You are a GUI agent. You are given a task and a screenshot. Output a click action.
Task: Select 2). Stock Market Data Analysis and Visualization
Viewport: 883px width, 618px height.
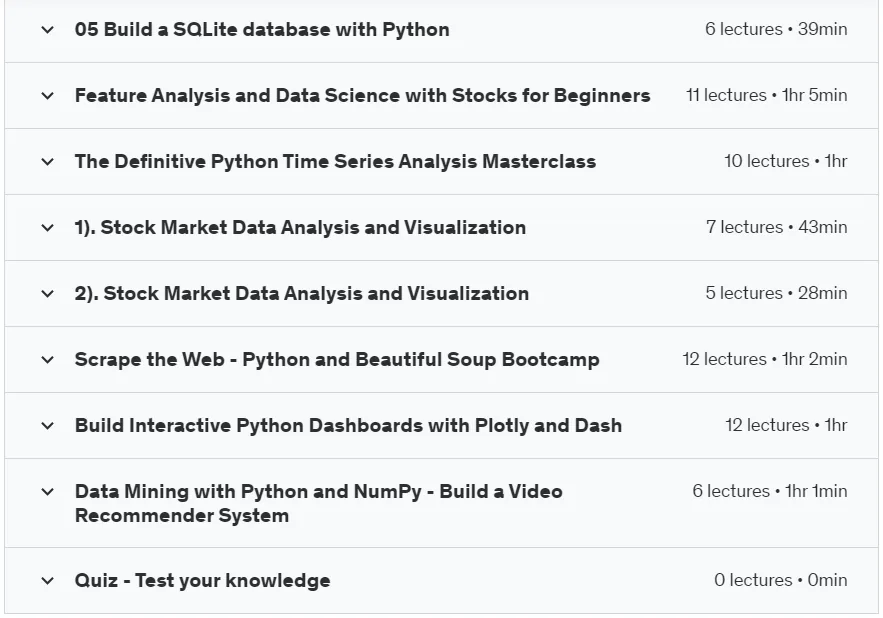302,293
